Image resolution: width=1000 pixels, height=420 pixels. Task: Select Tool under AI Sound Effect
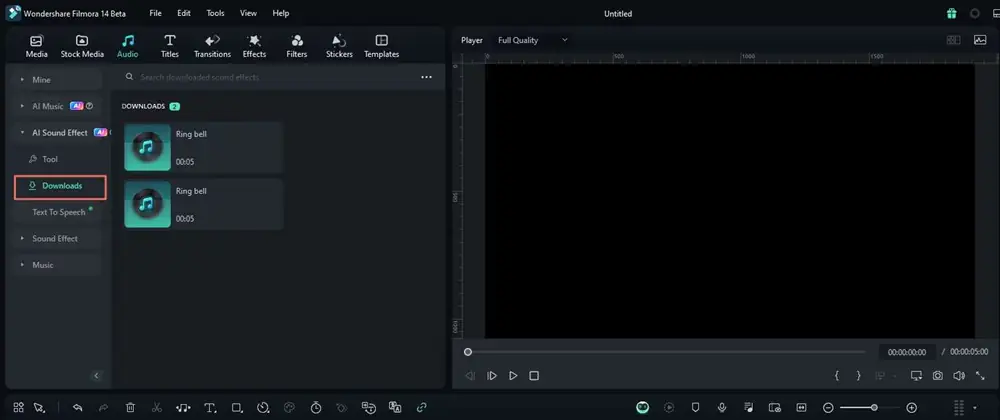pyautogui.click(x=50, y=159)
